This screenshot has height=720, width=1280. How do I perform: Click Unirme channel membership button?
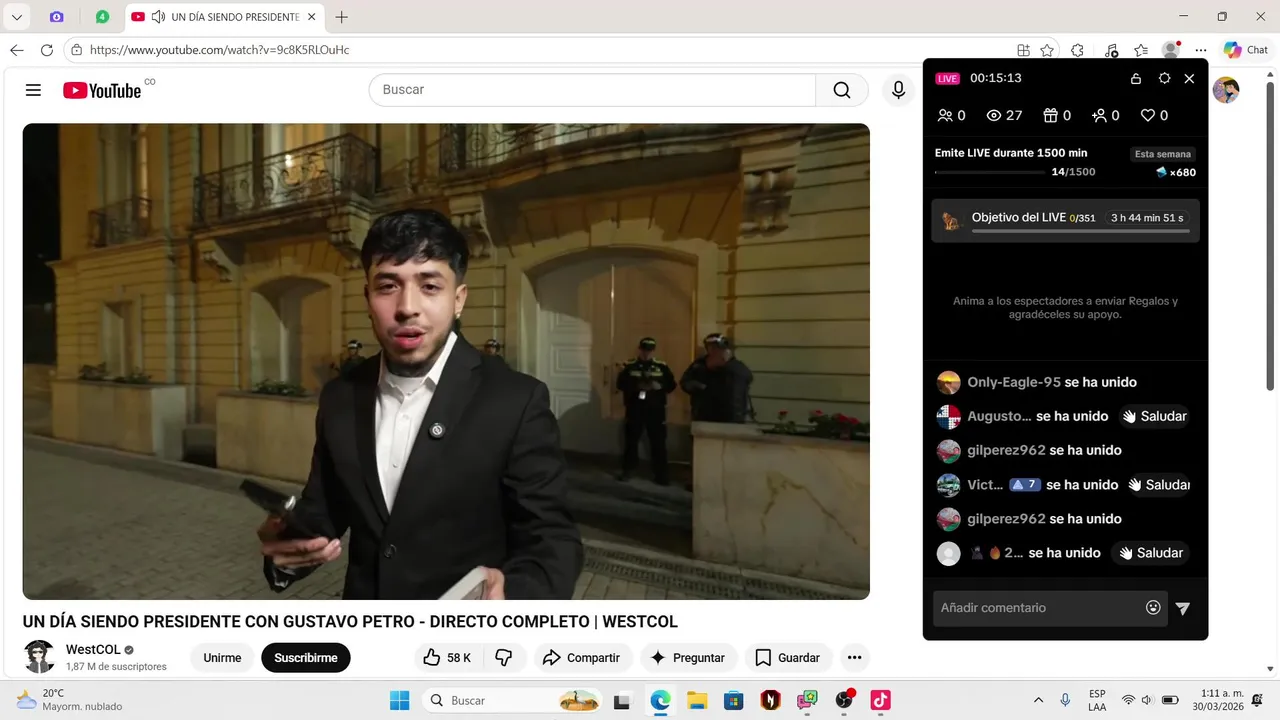pos(222,657)
